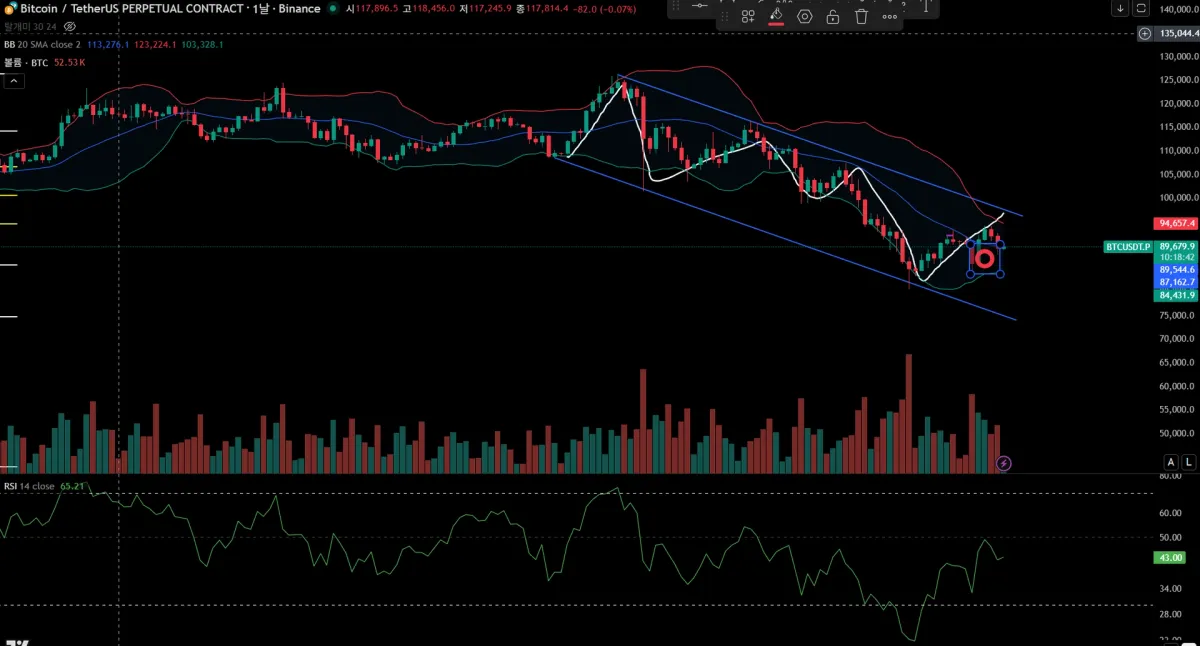Viewport: 1200px width, 646px height.
Task: Delete the selected drawing with trash icon
Action: coord(861,16)
